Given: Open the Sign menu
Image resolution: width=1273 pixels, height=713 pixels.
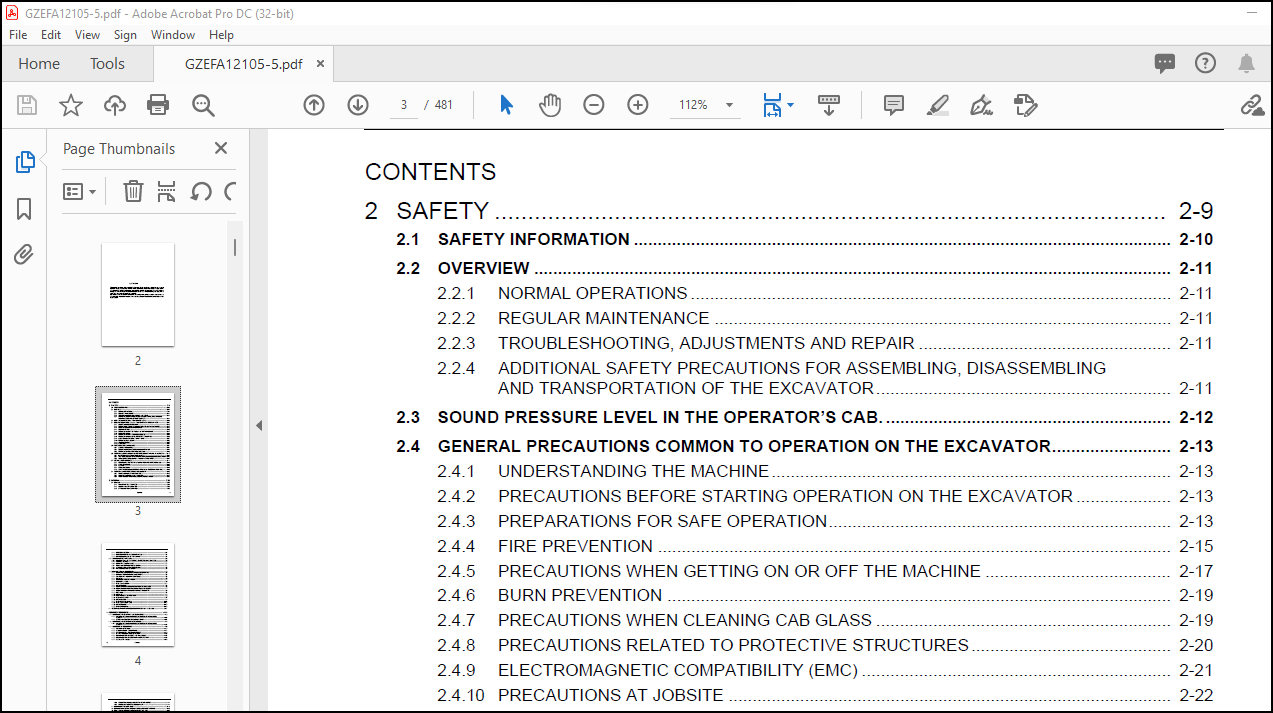Looking at the screenshot, I should [x=125, y=34].
